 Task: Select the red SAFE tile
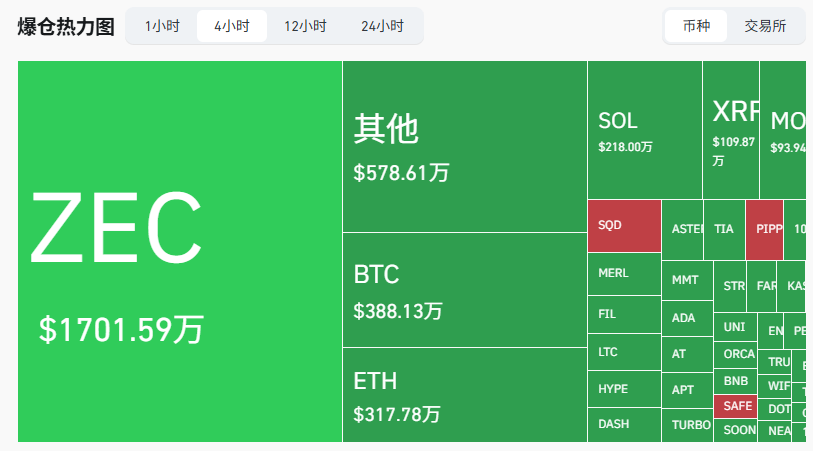click(x=735, y=407)
